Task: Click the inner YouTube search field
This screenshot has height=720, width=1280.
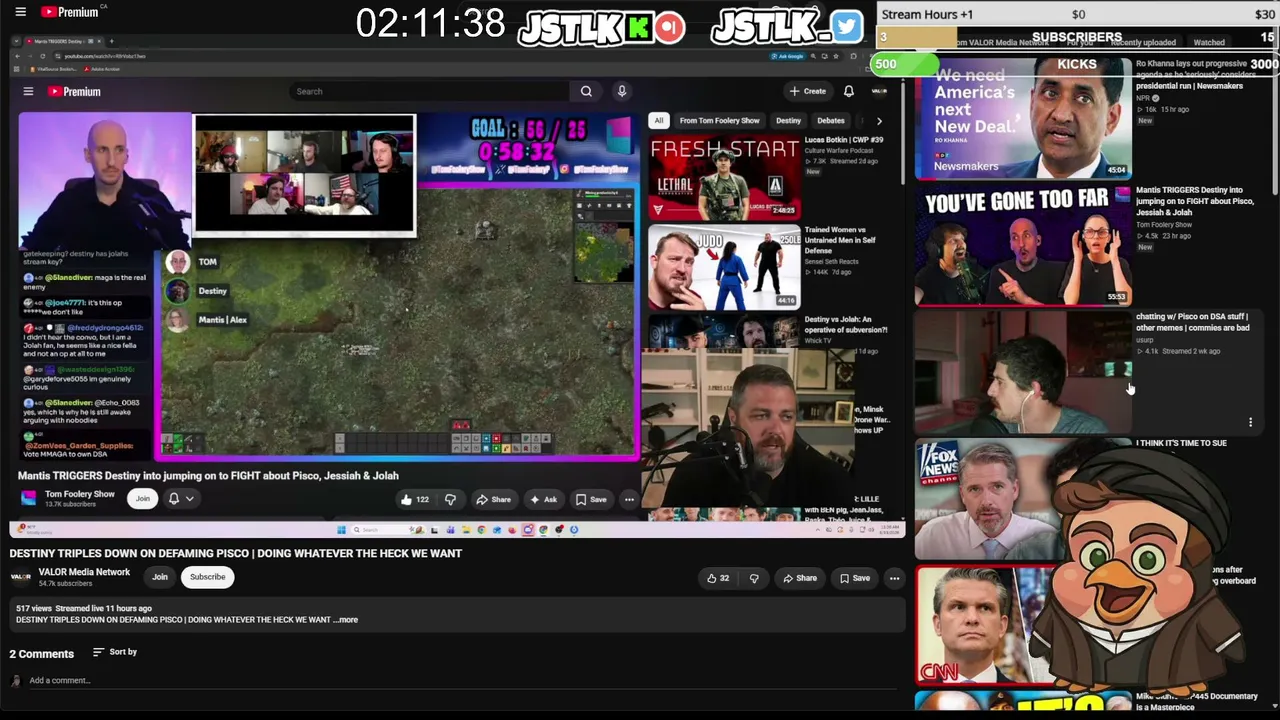Action: (430, 91)
